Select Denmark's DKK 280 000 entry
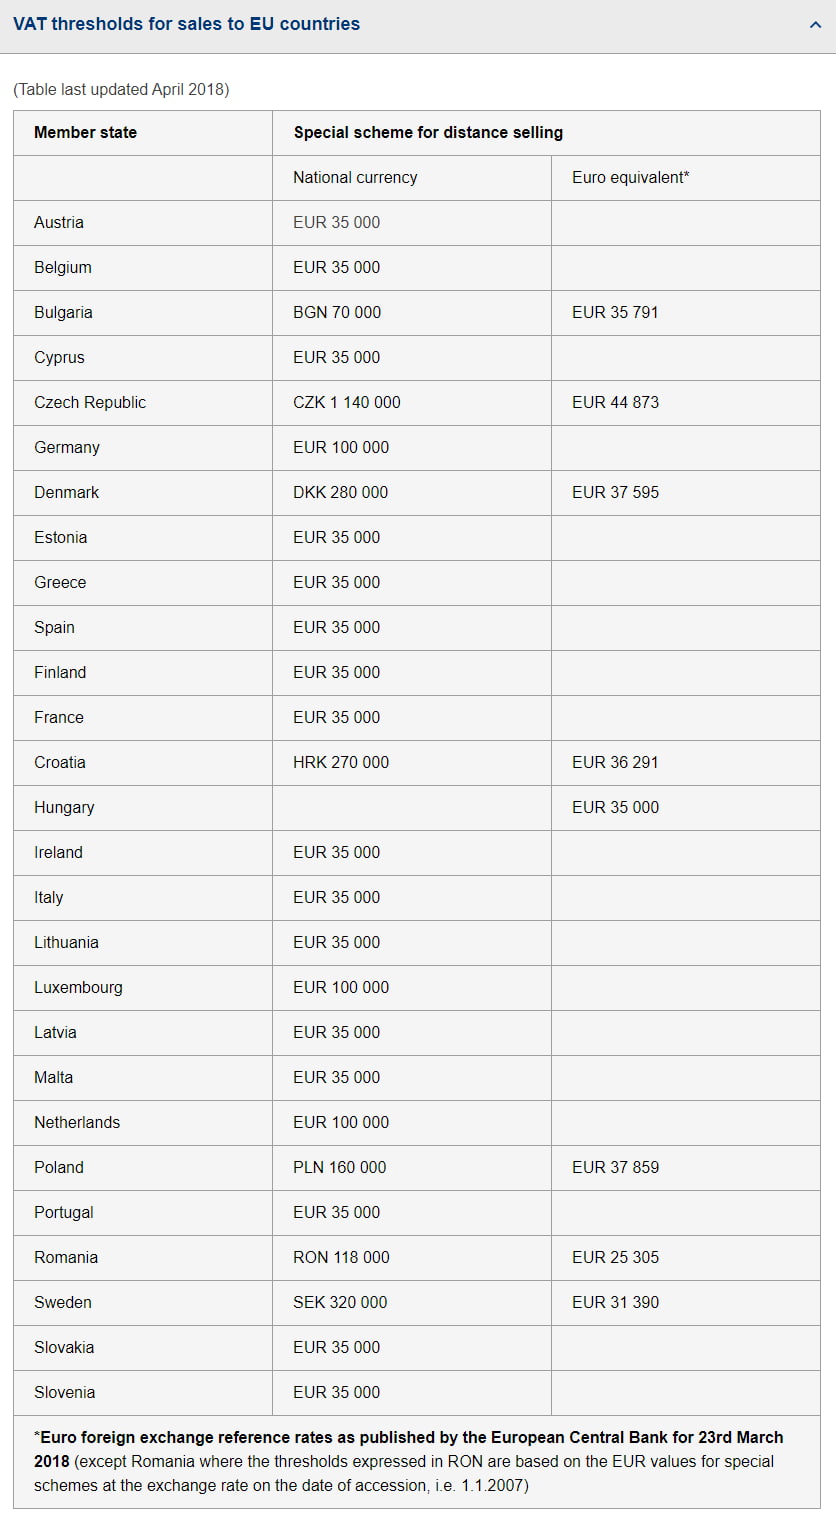Image resolution: width=836 pixels, height=1521 pixels. click(x=343, y=492)
